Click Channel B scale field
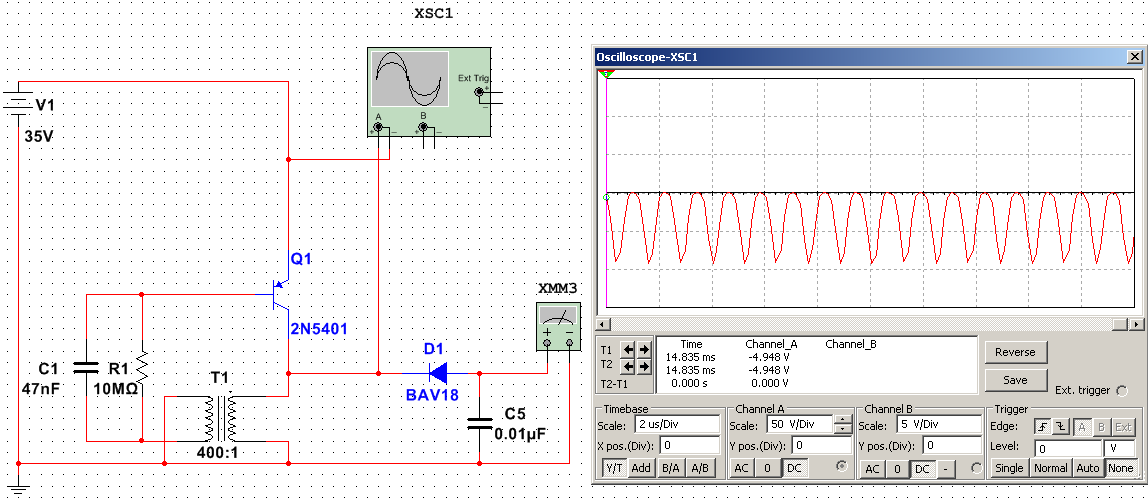The width and height of the screenshot is (1148, 503). click(938, 424)
